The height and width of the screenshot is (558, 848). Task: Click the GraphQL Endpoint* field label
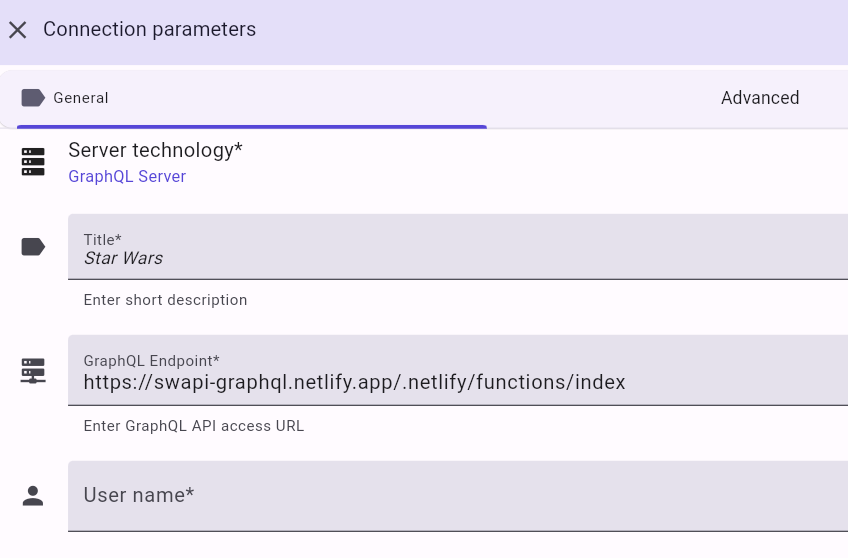[x=151, y=361]
